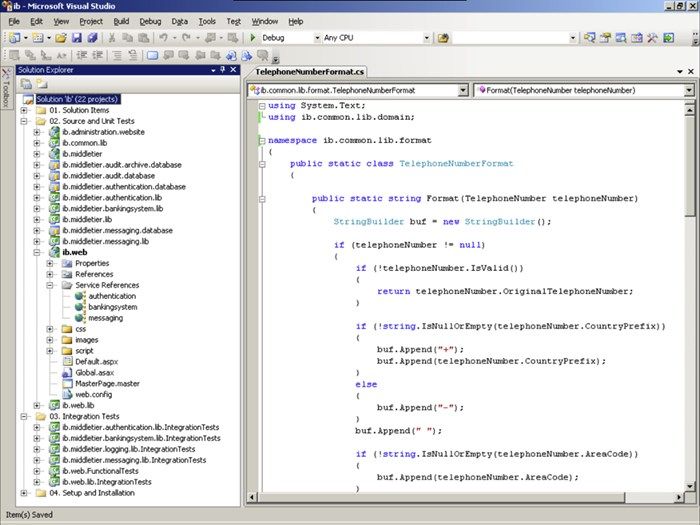700x525 pixels.
Task: Click the Save All toolbar icon
Action: click(x=92, y=38)
